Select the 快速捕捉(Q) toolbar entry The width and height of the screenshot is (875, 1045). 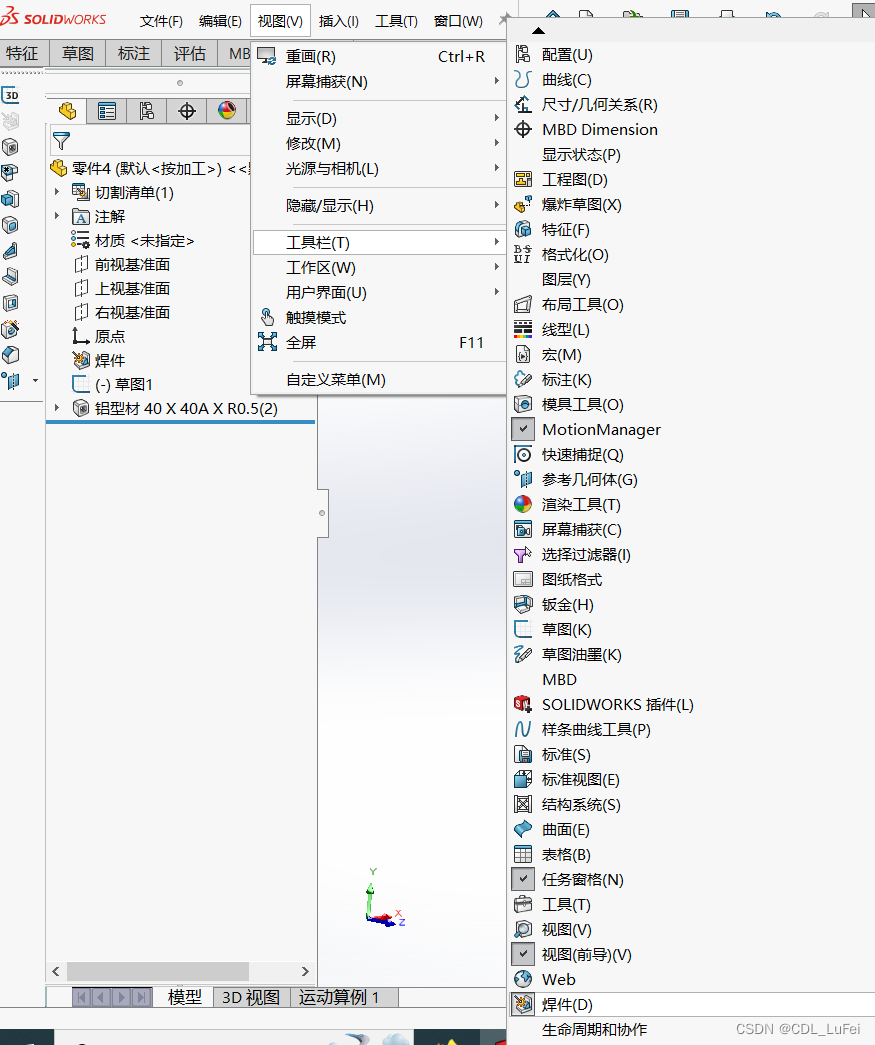pos(582,455)
